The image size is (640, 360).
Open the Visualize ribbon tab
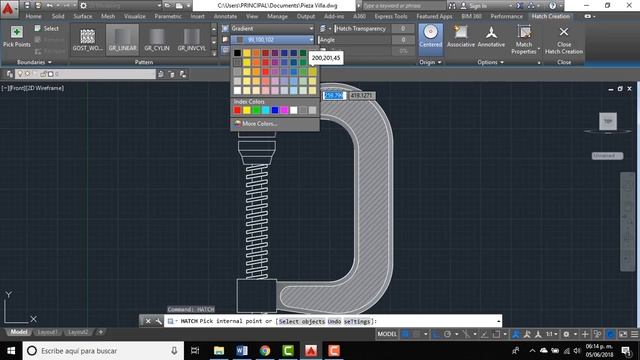135,16
